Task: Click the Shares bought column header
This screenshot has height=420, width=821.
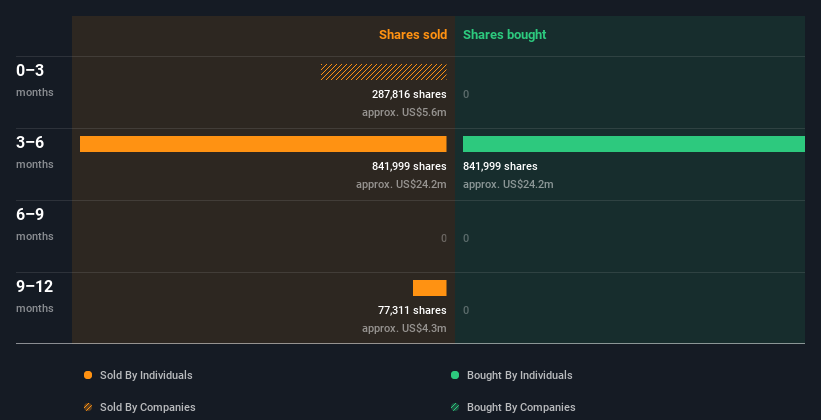Action: (x=504, y=35)
